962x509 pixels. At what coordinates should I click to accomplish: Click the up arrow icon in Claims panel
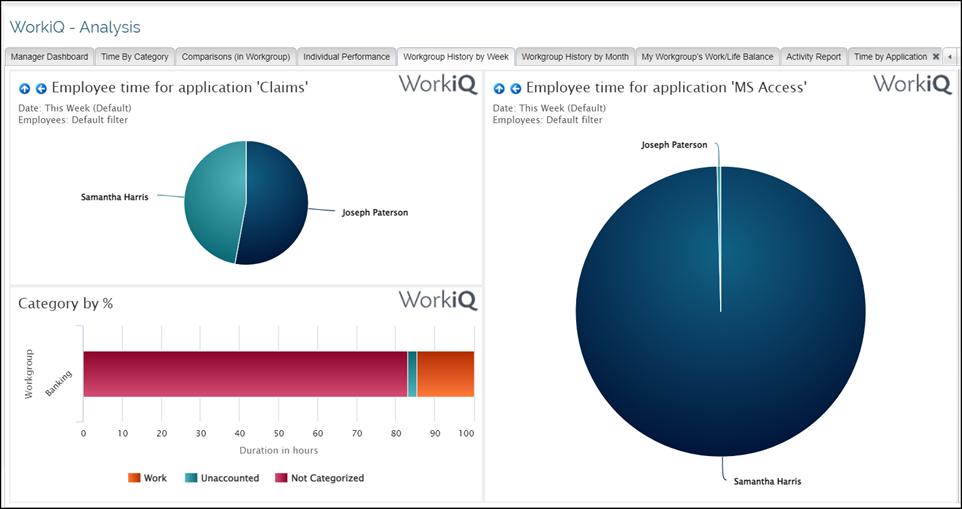25,89
